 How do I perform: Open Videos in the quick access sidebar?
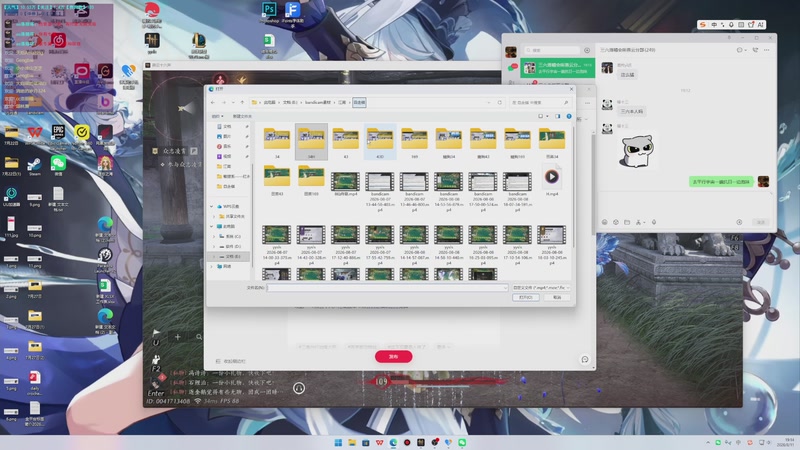[x=227, y=156]
